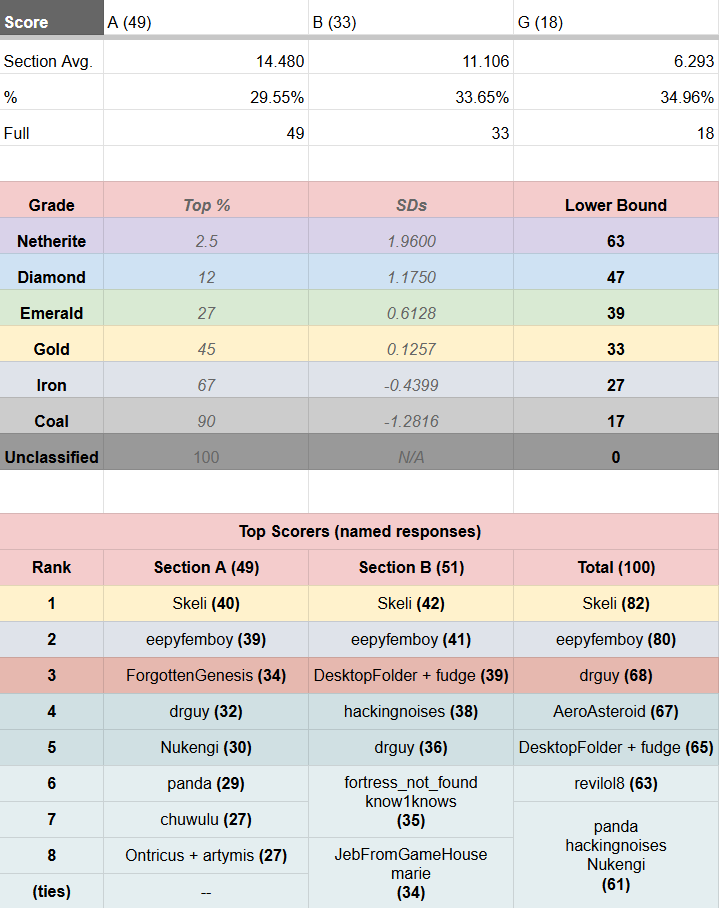Image resolution: width=719 pixels, height=908 pixels.
Task: Select hackingnoises (38) cell
Action: tap(411, 711)
